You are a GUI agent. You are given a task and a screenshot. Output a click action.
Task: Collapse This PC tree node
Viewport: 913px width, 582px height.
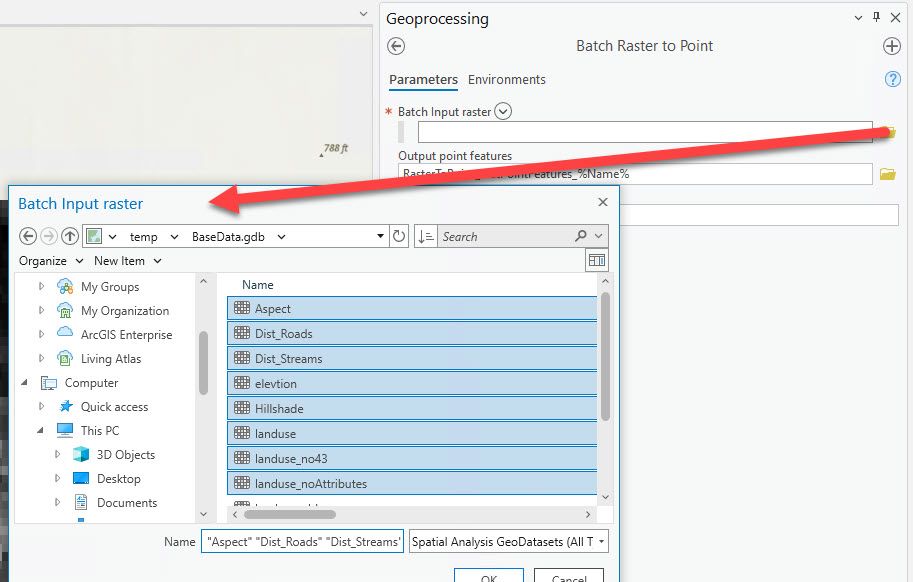[40, 431]
